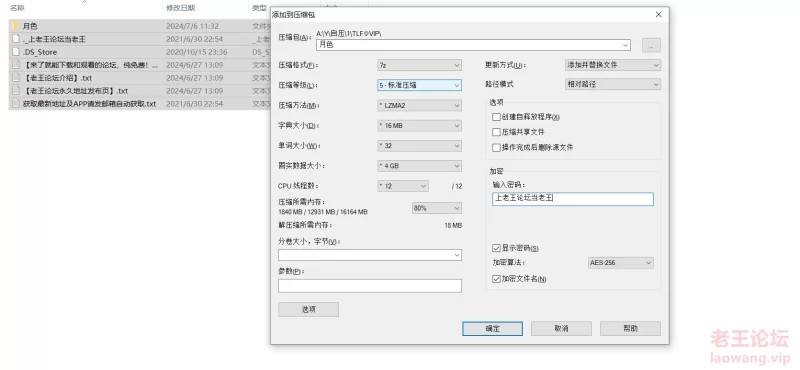This screenshot has width=800, height=370.
Task: Open the 压缩方法 LZMA2 dropdown
Action: [x=419, y=105]
